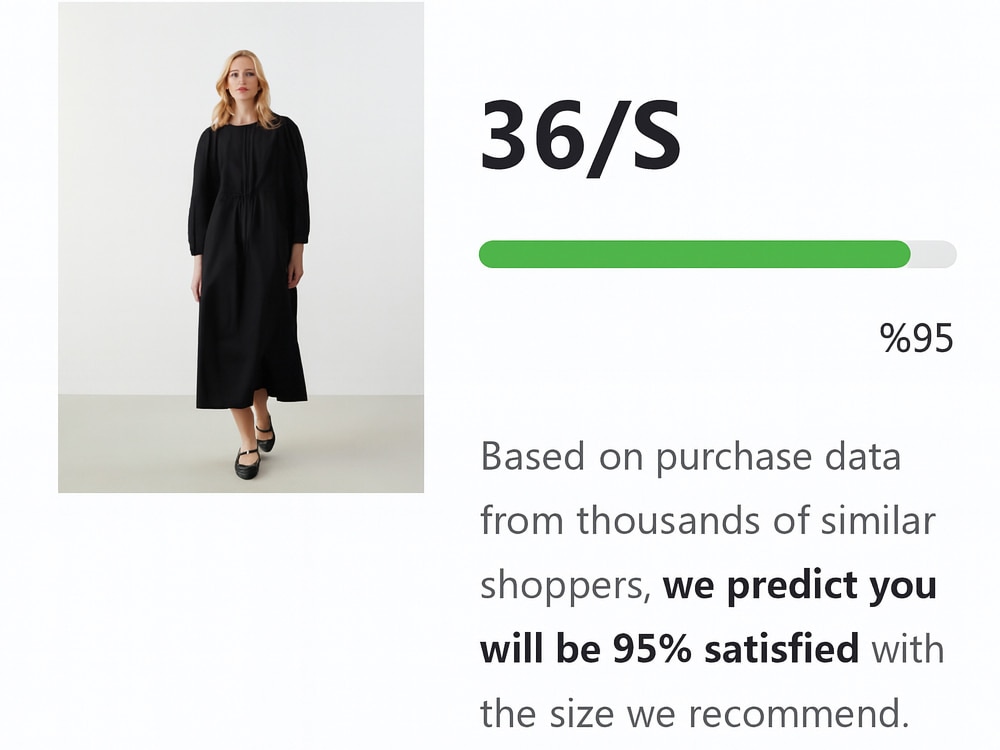
Task: Click the gathered waist detail on the dress
Action: (242, 203)
